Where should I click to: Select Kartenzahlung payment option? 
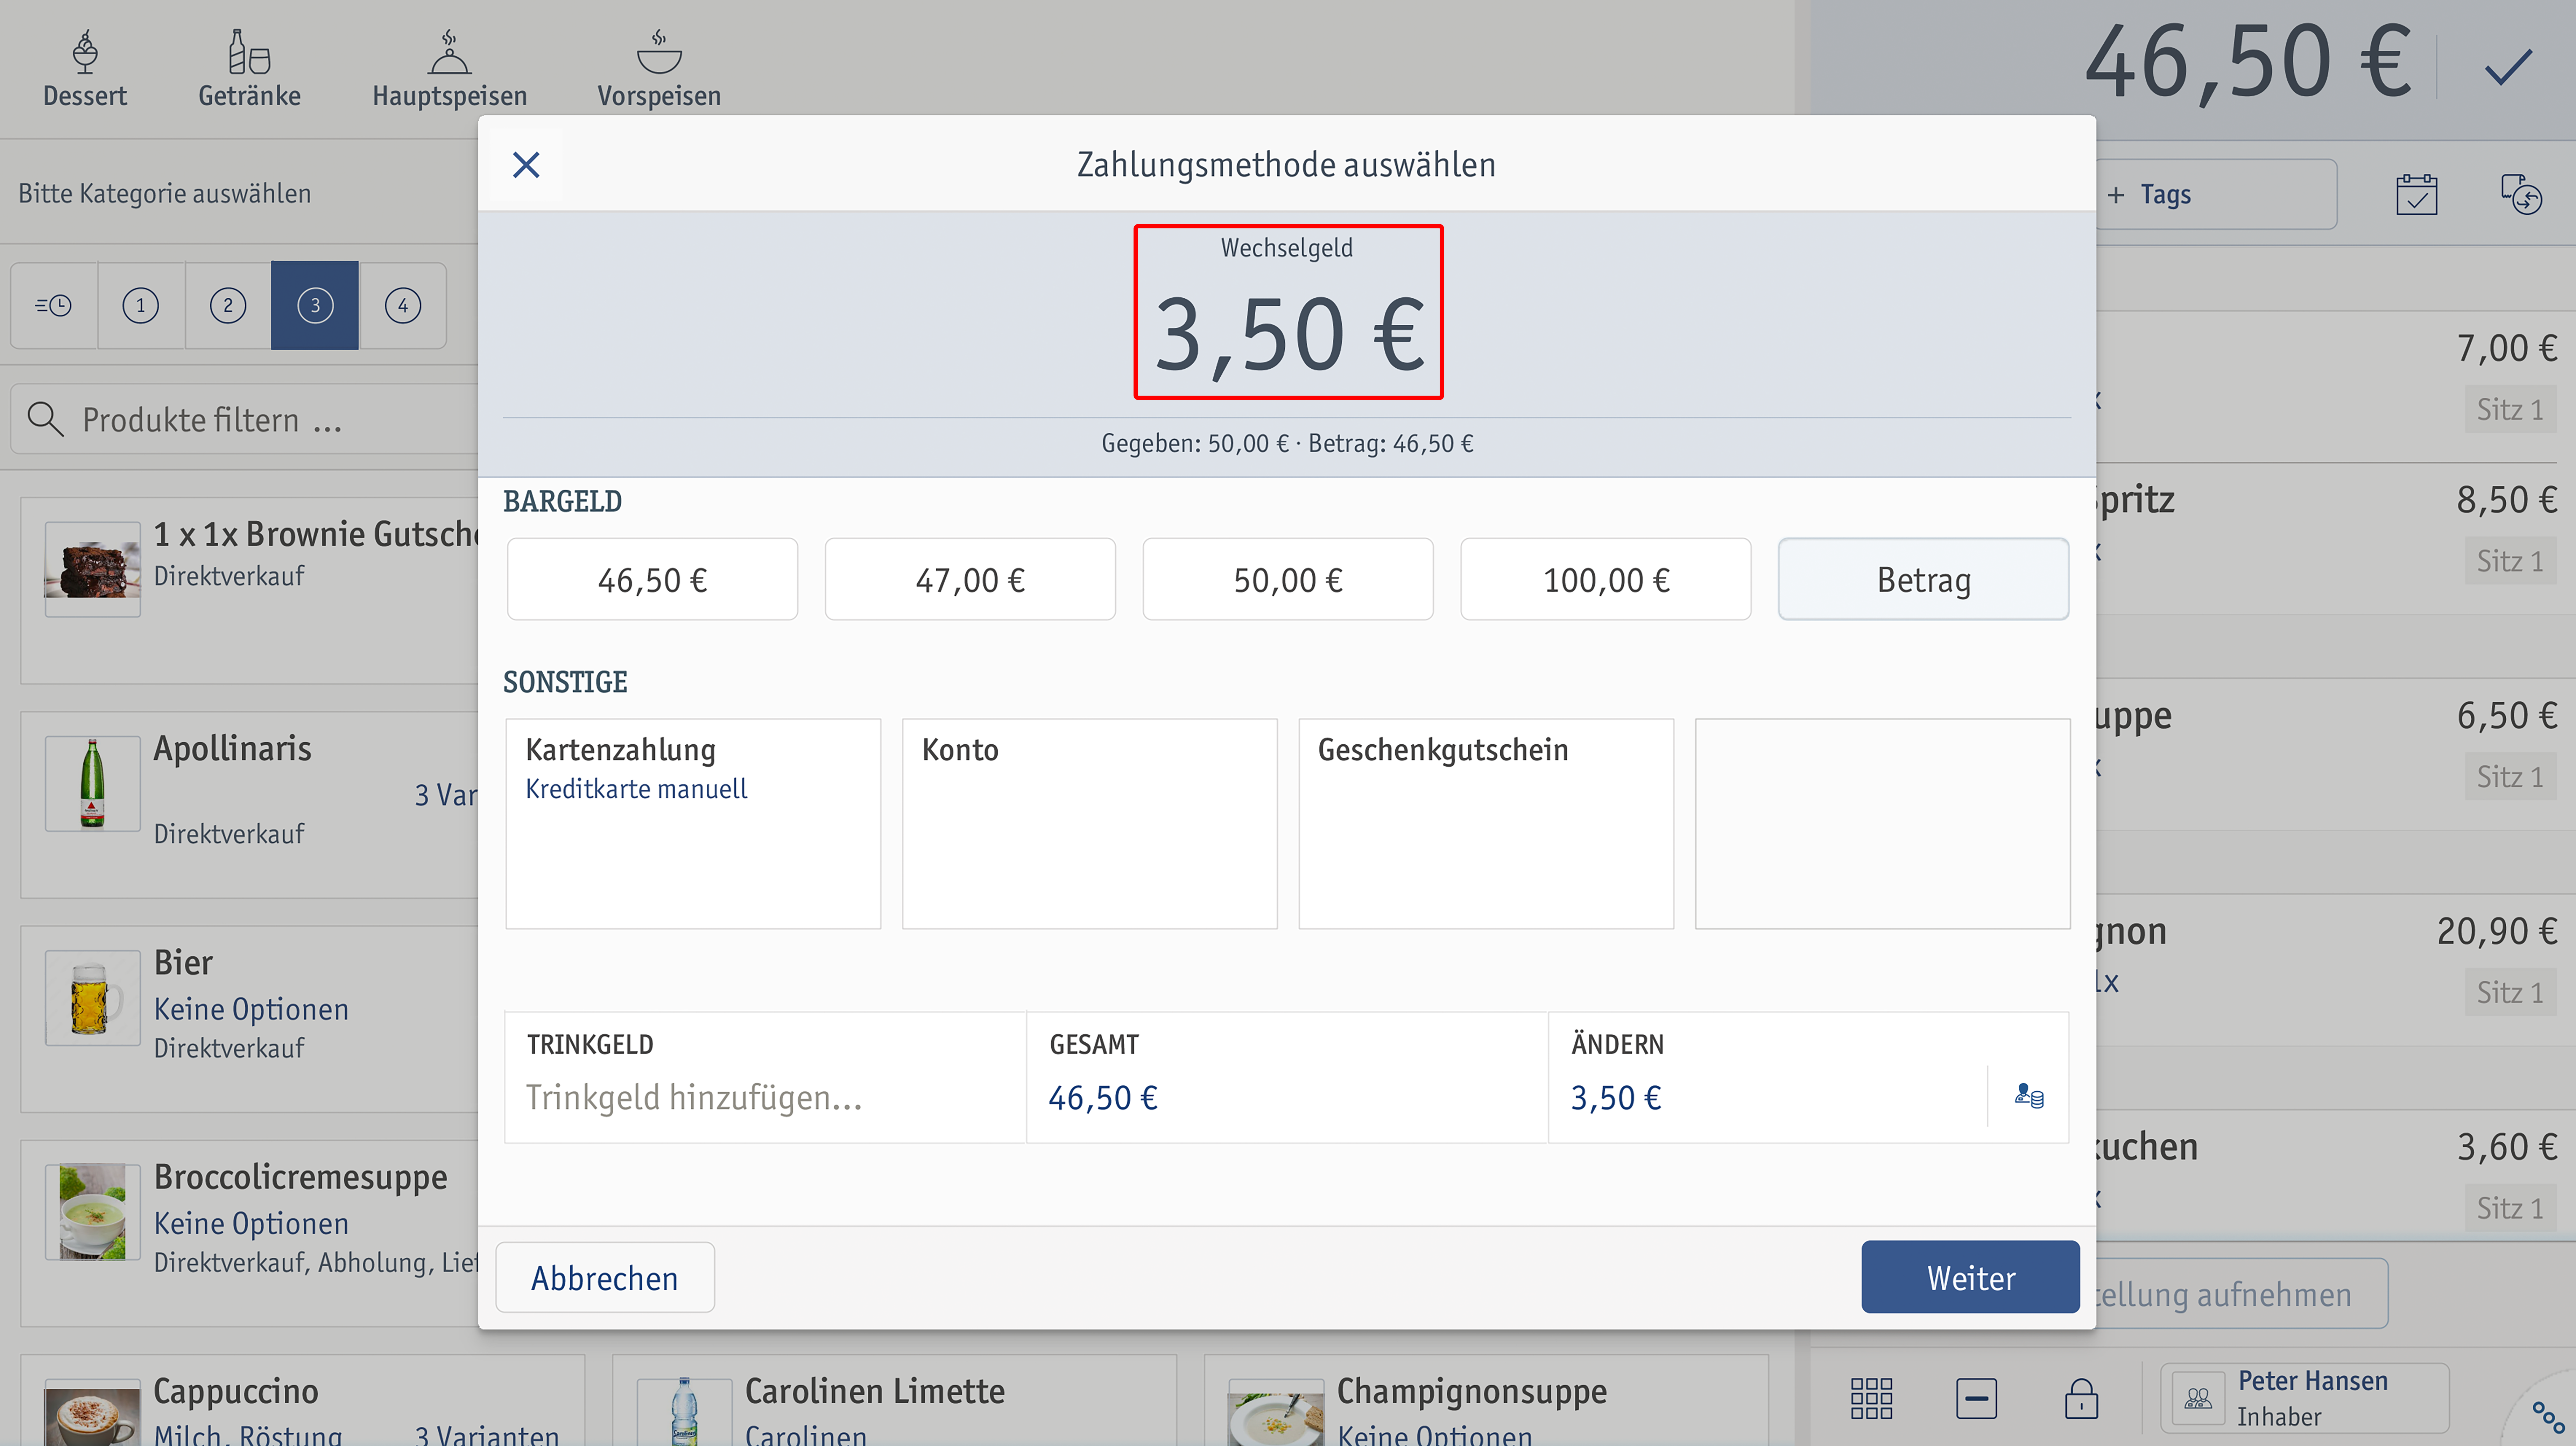click(693, 824)
